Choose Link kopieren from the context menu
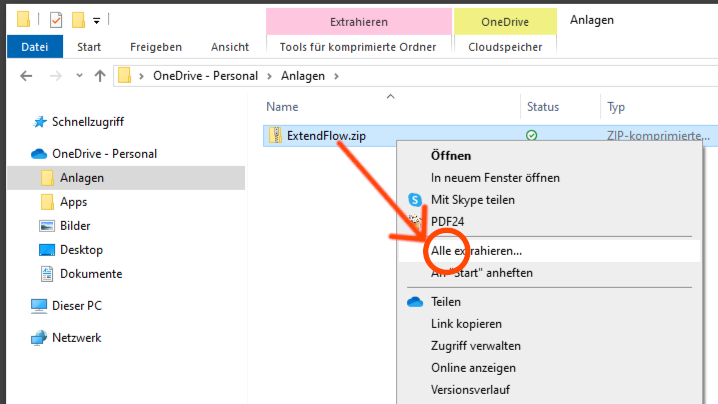This screenshot has height=404, width=718. click(x=466, y=324)
